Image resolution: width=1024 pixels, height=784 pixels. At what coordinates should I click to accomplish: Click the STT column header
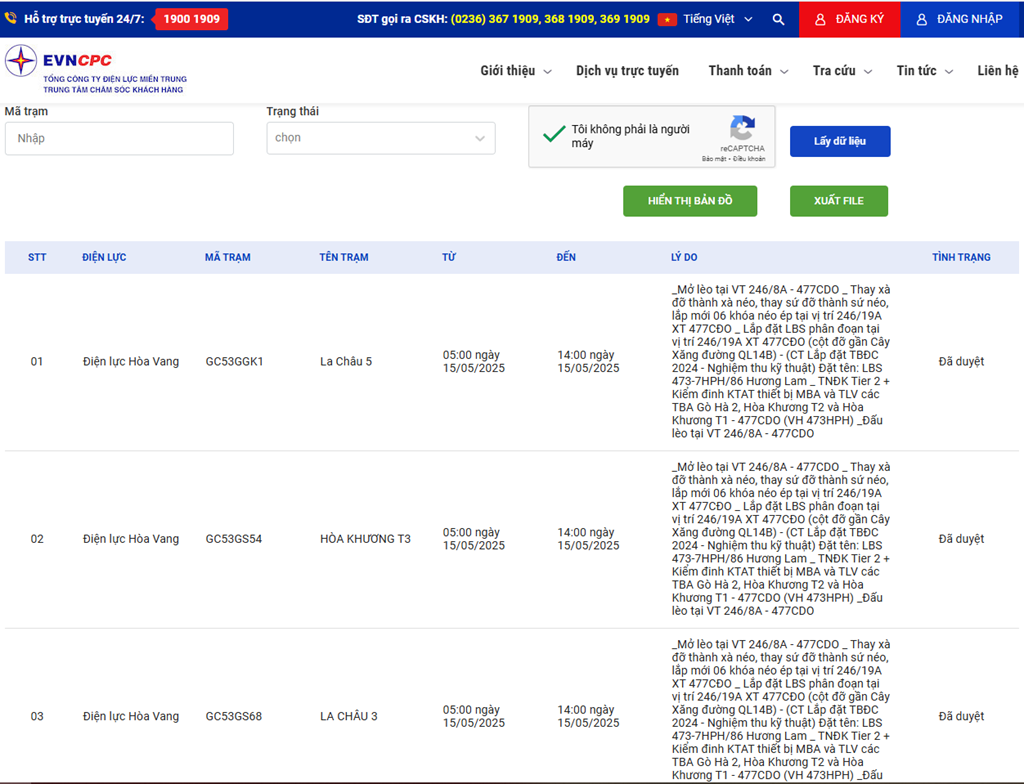tap(37, 257)
